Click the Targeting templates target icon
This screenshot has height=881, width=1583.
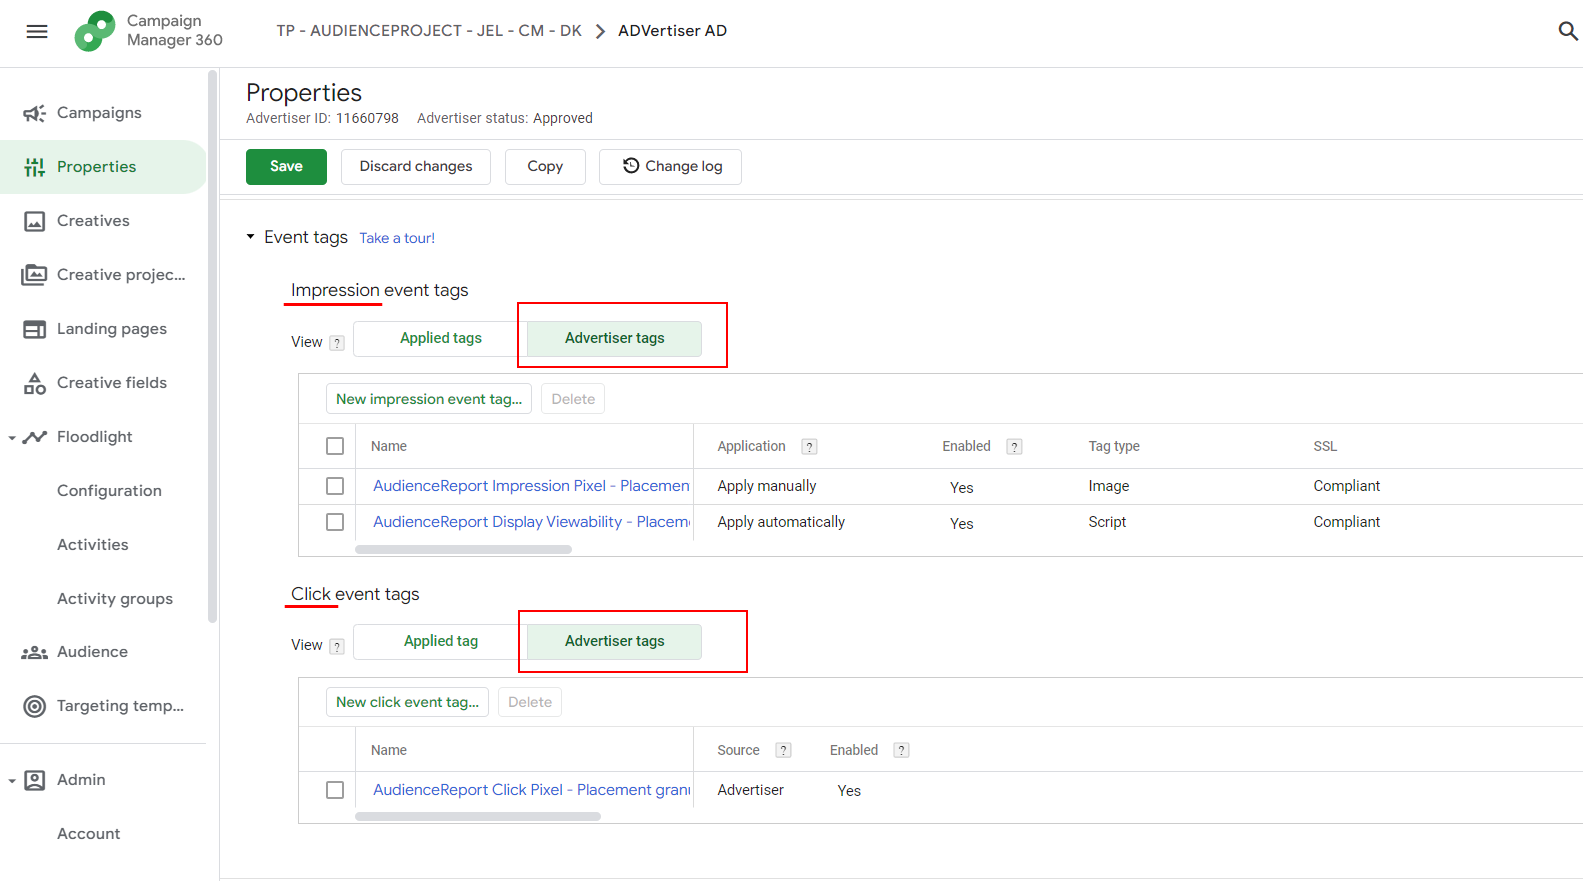click(x=34, y=706)
